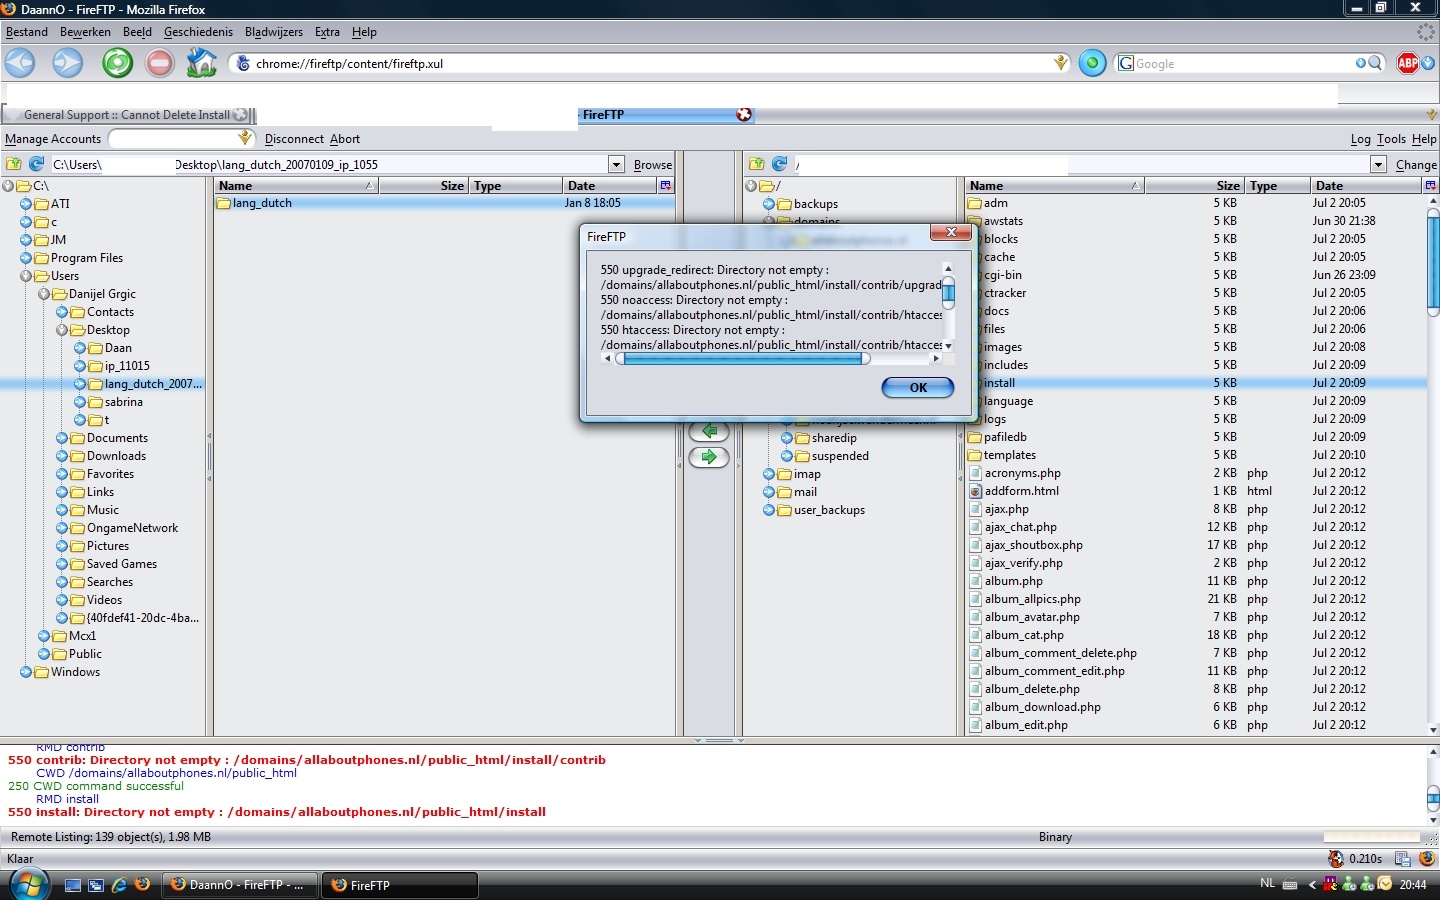
Task: Reload the page with green refresh icon
Action: tap(117, 63)
